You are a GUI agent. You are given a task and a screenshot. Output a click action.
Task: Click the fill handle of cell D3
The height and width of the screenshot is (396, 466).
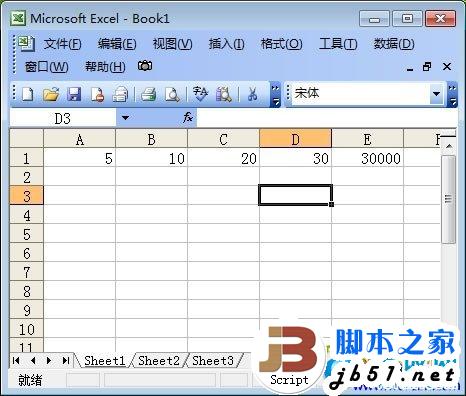(331, 204)
